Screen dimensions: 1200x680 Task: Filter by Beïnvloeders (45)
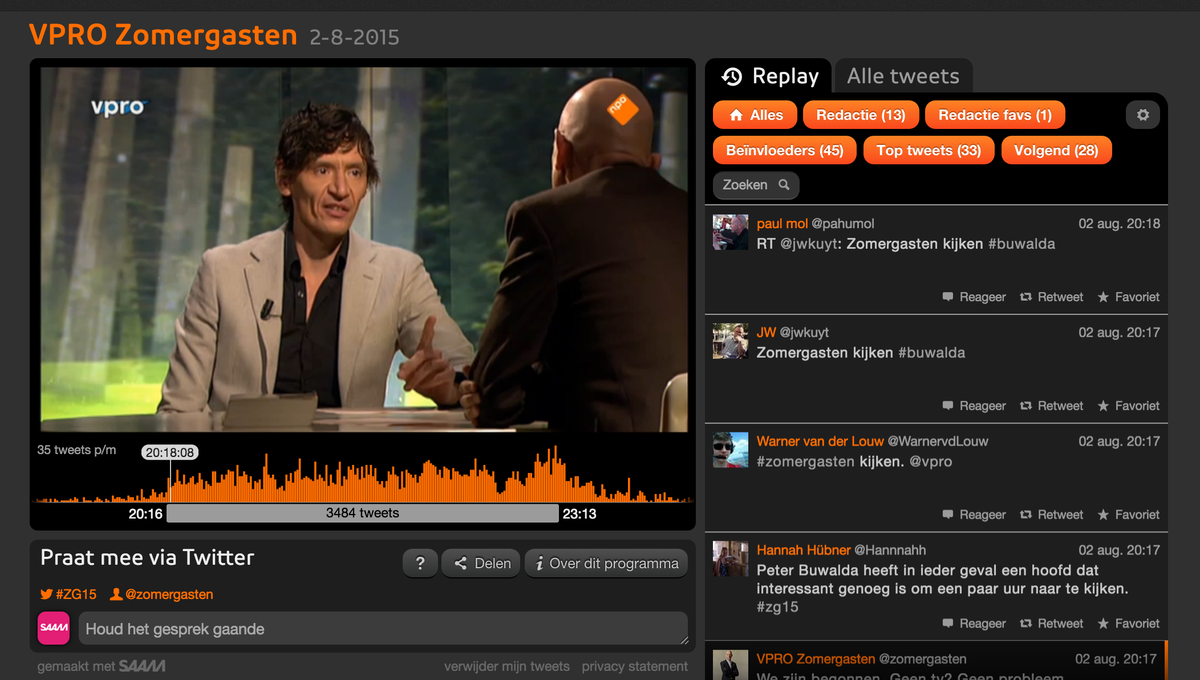click(785, 151)
